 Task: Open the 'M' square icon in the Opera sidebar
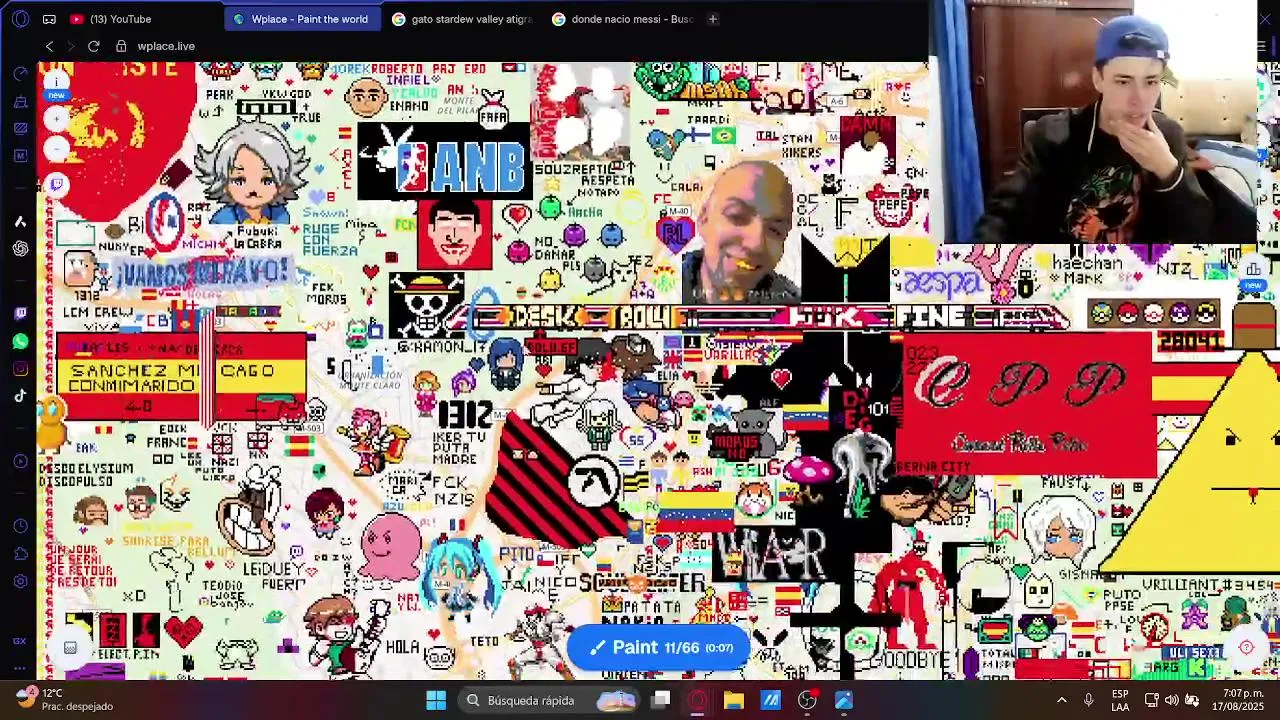click(20, 156)
